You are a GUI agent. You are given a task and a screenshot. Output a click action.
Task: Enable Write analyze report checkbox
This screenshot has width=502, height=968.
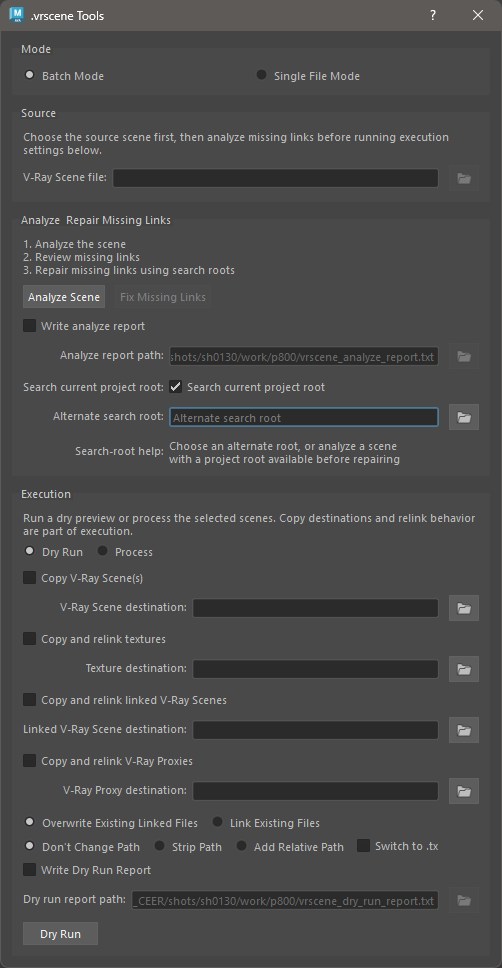coord(30,325)
